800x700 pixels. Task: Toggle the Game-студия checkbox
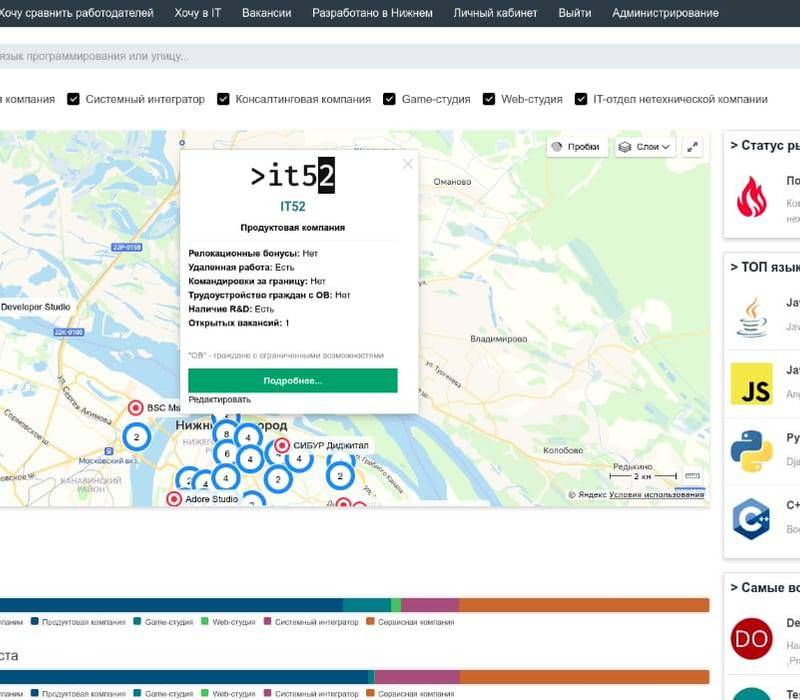coord(389,99)
